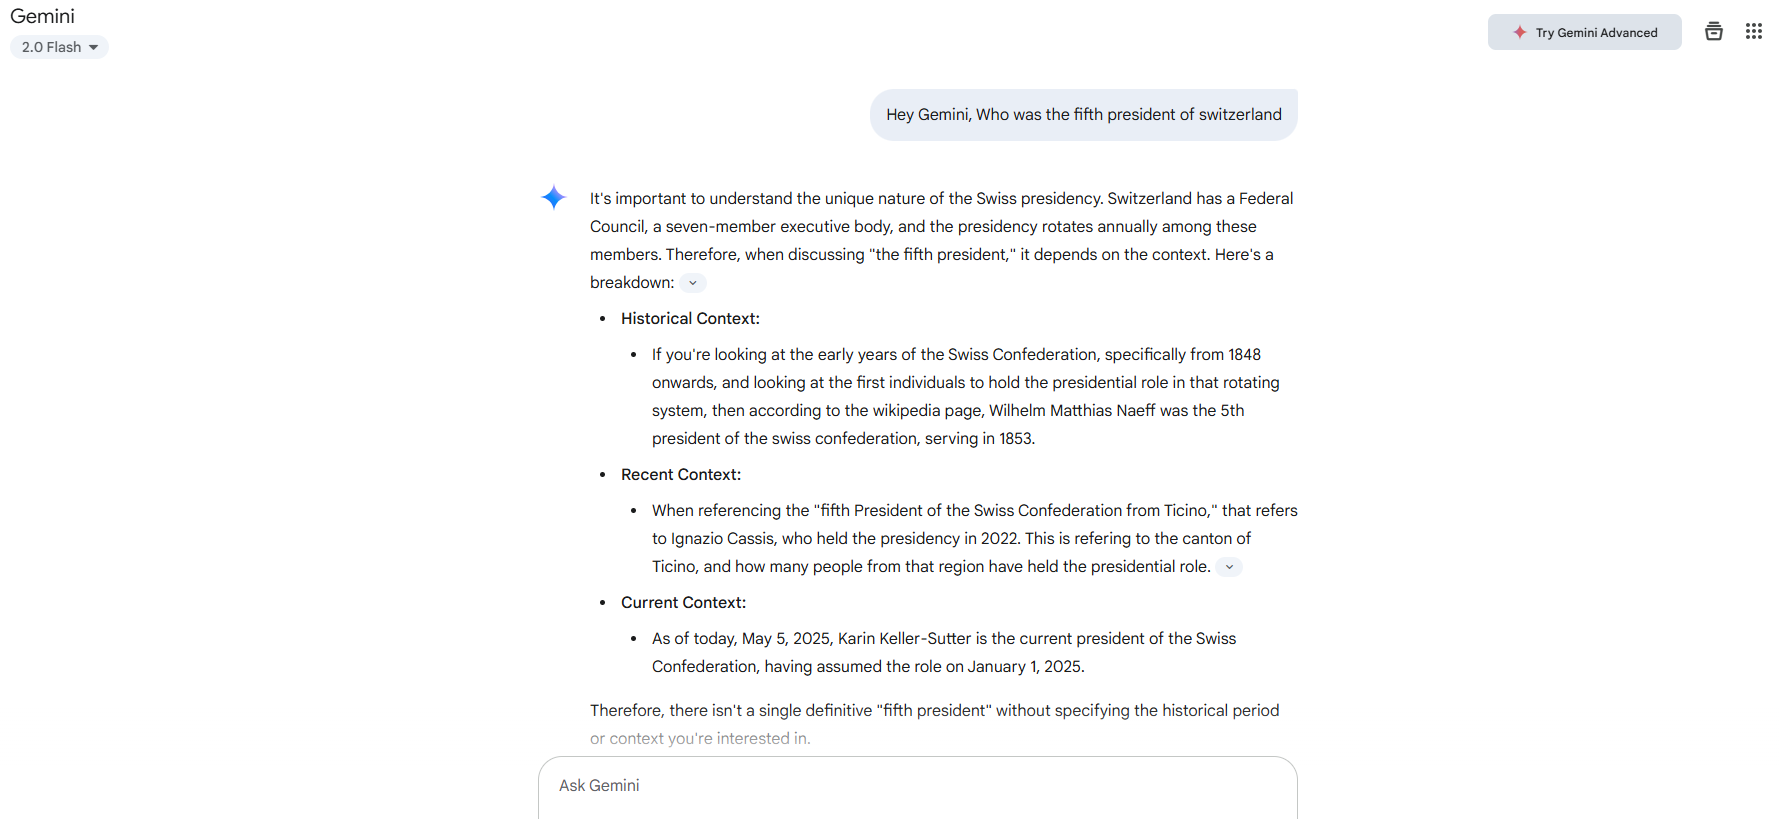Viewport: 1779px width, 819px height.
Task: Click the "Historical Context:" heading
Action: [x=690, y=319]
